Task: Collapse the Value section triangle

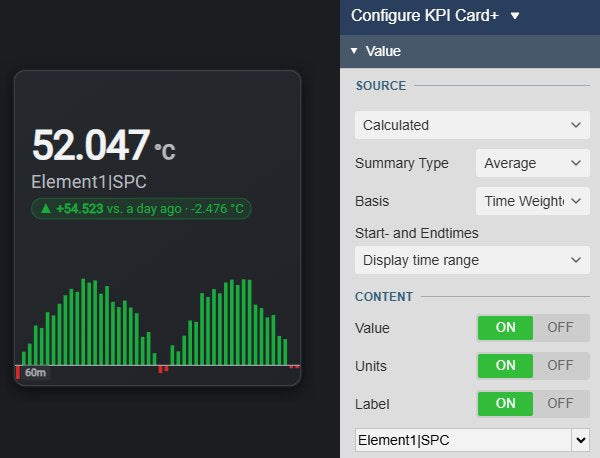Action: (354, 51)
